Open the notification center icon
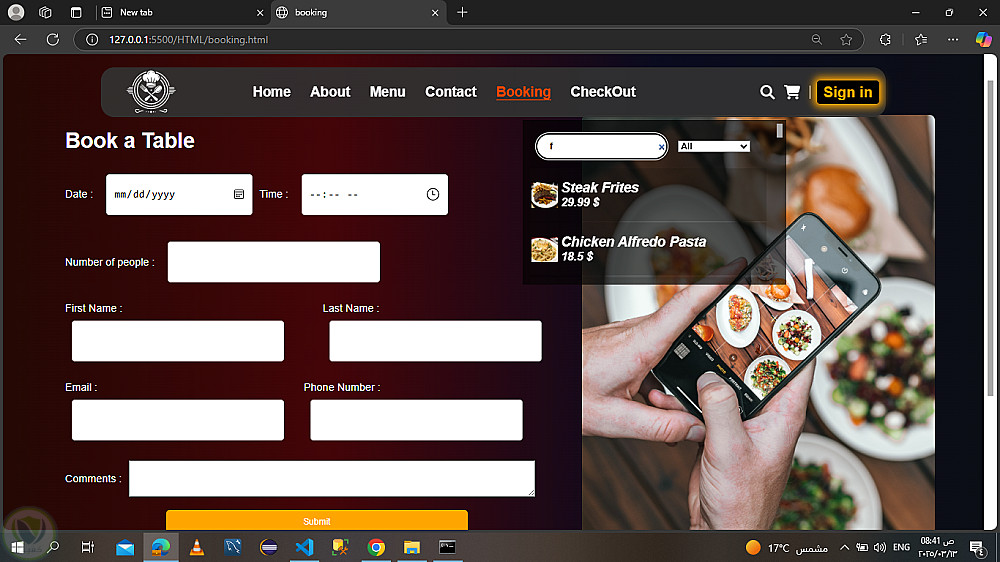 tap(976, 547)
